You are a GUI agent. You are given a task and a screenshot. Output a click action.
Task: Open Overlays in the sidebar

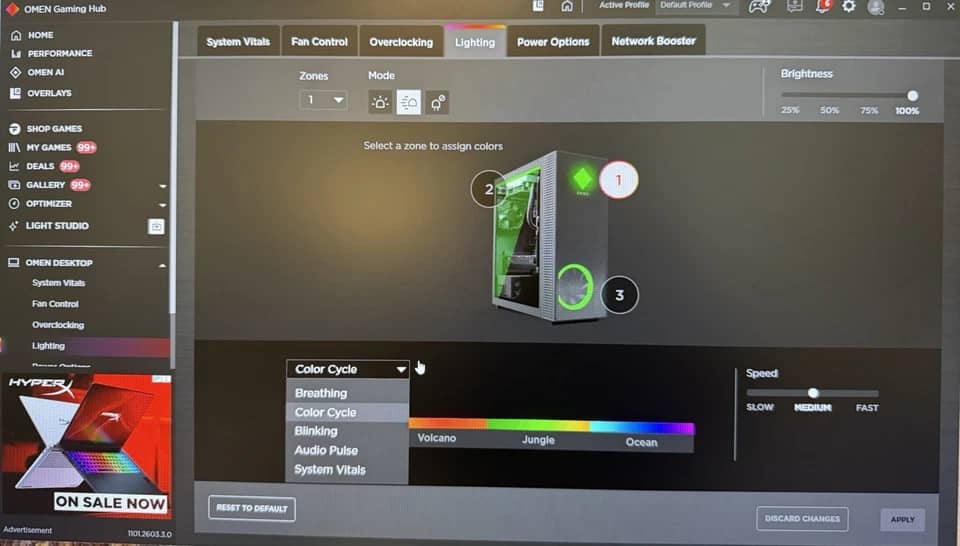(41, 93)
